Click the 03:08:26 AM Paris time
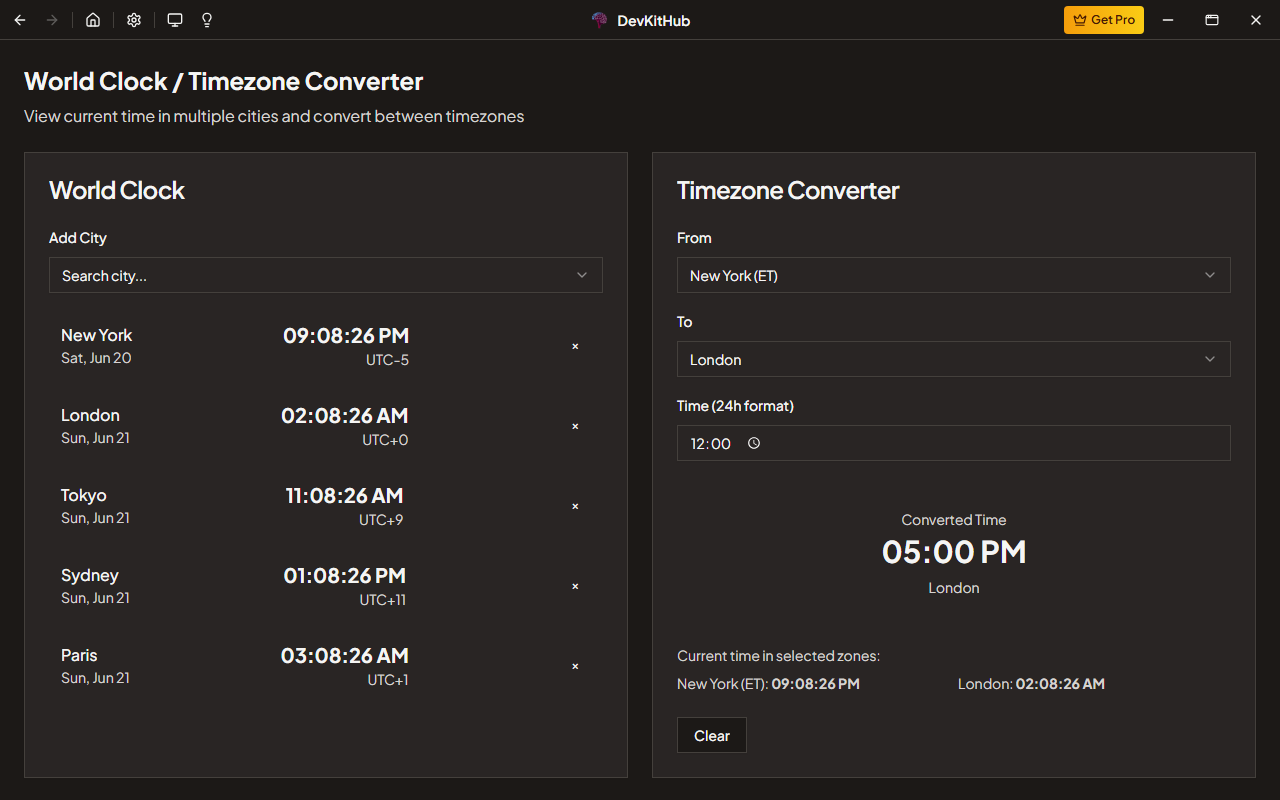This screenshot has height=800, width=1280. (x=345, y=655)
